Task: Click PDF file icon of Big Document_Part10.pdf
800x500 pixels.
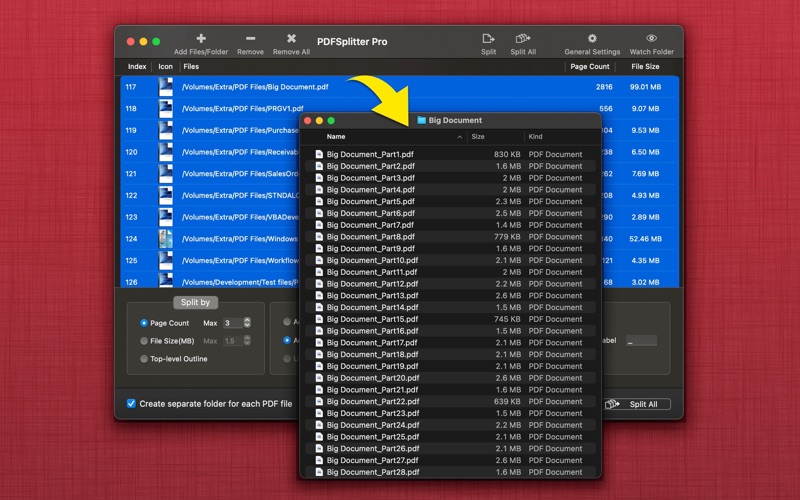Action: coord(319,260)
